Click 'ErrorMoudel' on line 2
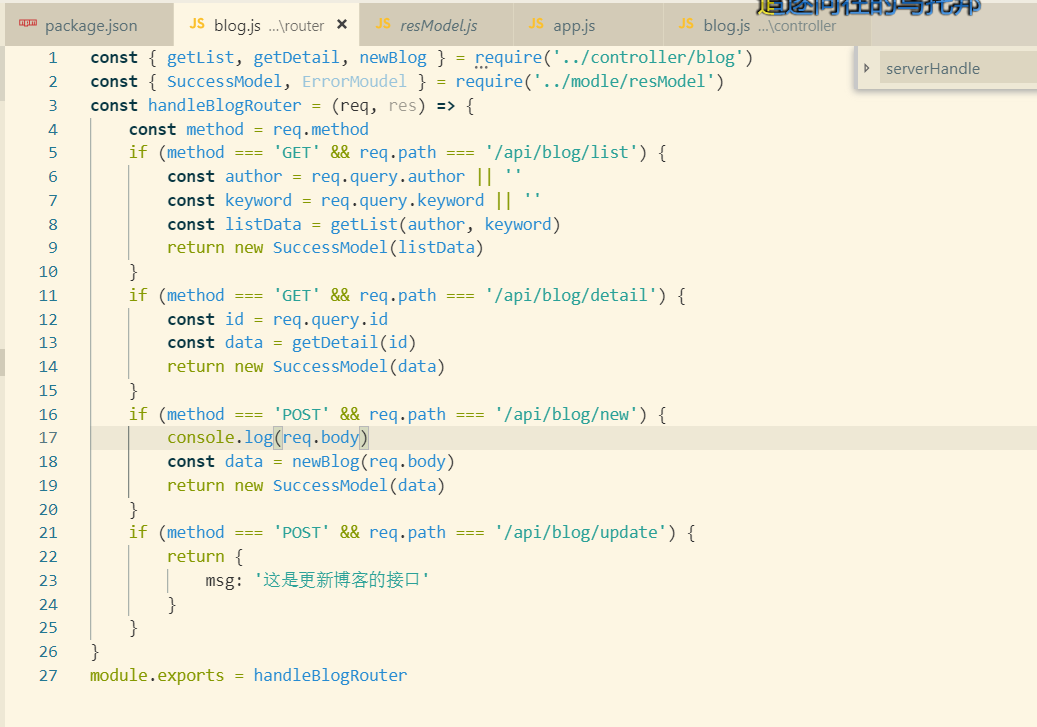The width and height of the screenshot is (1037, 727). [x=354, y=81]
